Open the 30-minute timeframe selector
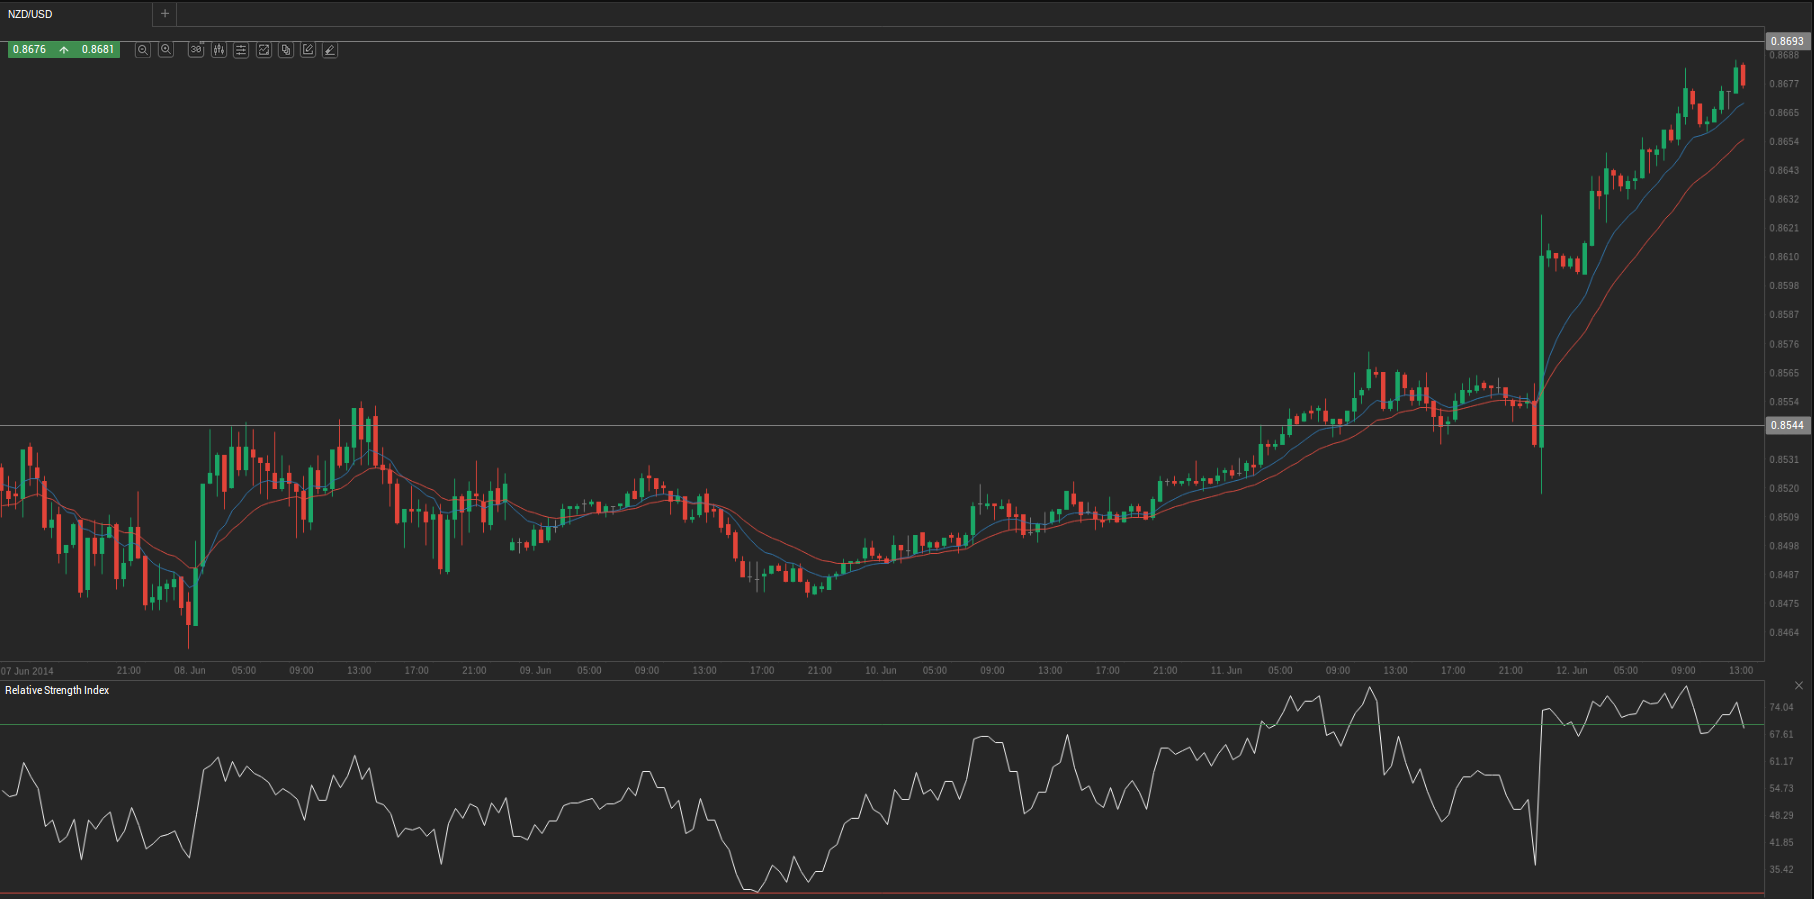The height and width of the screenshot is (899, 1814). pyautogui.click(x=196, y=50)
